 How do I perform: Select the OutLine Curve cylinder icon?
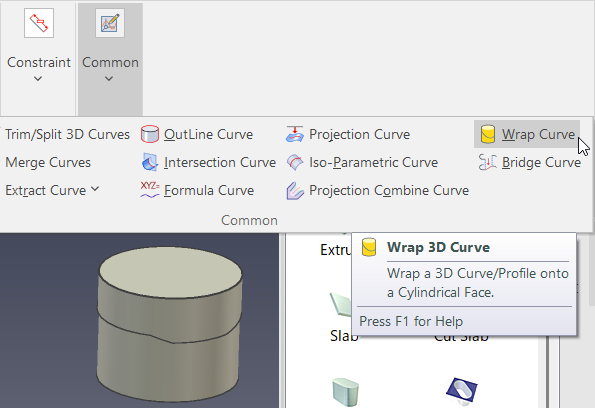click(150, 134)
